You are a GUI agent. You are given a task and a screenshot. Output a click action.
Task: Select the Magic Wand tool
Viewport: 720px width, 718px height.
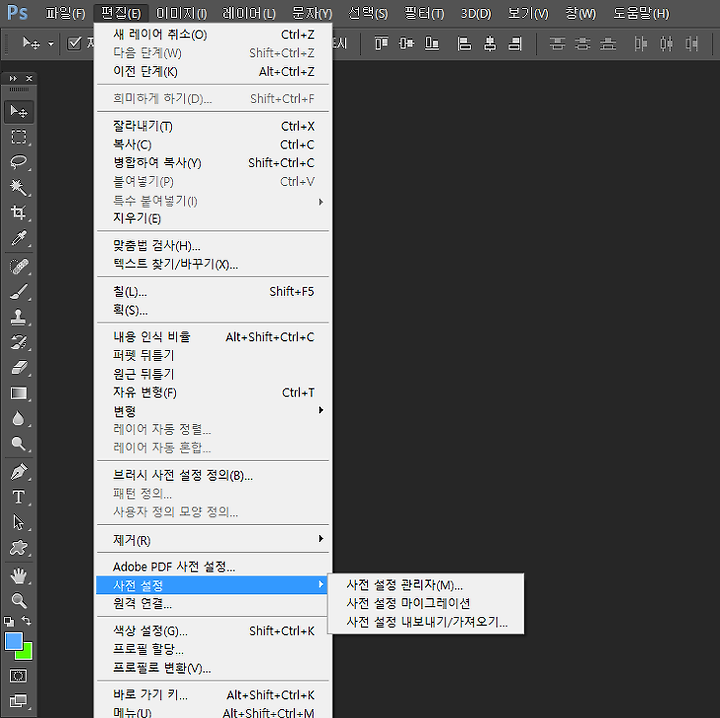click(19, 187)
